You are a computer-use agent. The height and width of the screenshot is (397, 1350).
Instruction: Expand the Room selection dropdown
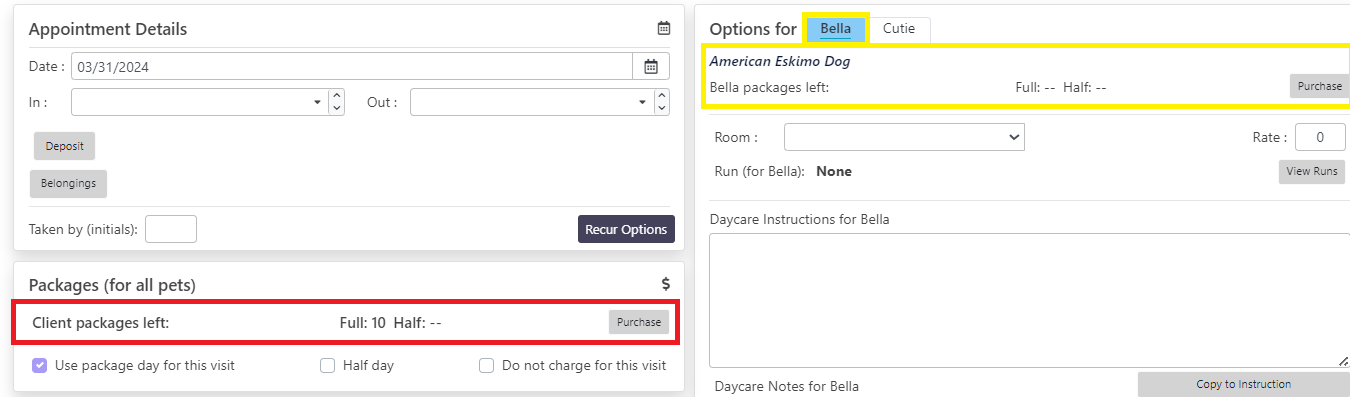click(904, 137)
